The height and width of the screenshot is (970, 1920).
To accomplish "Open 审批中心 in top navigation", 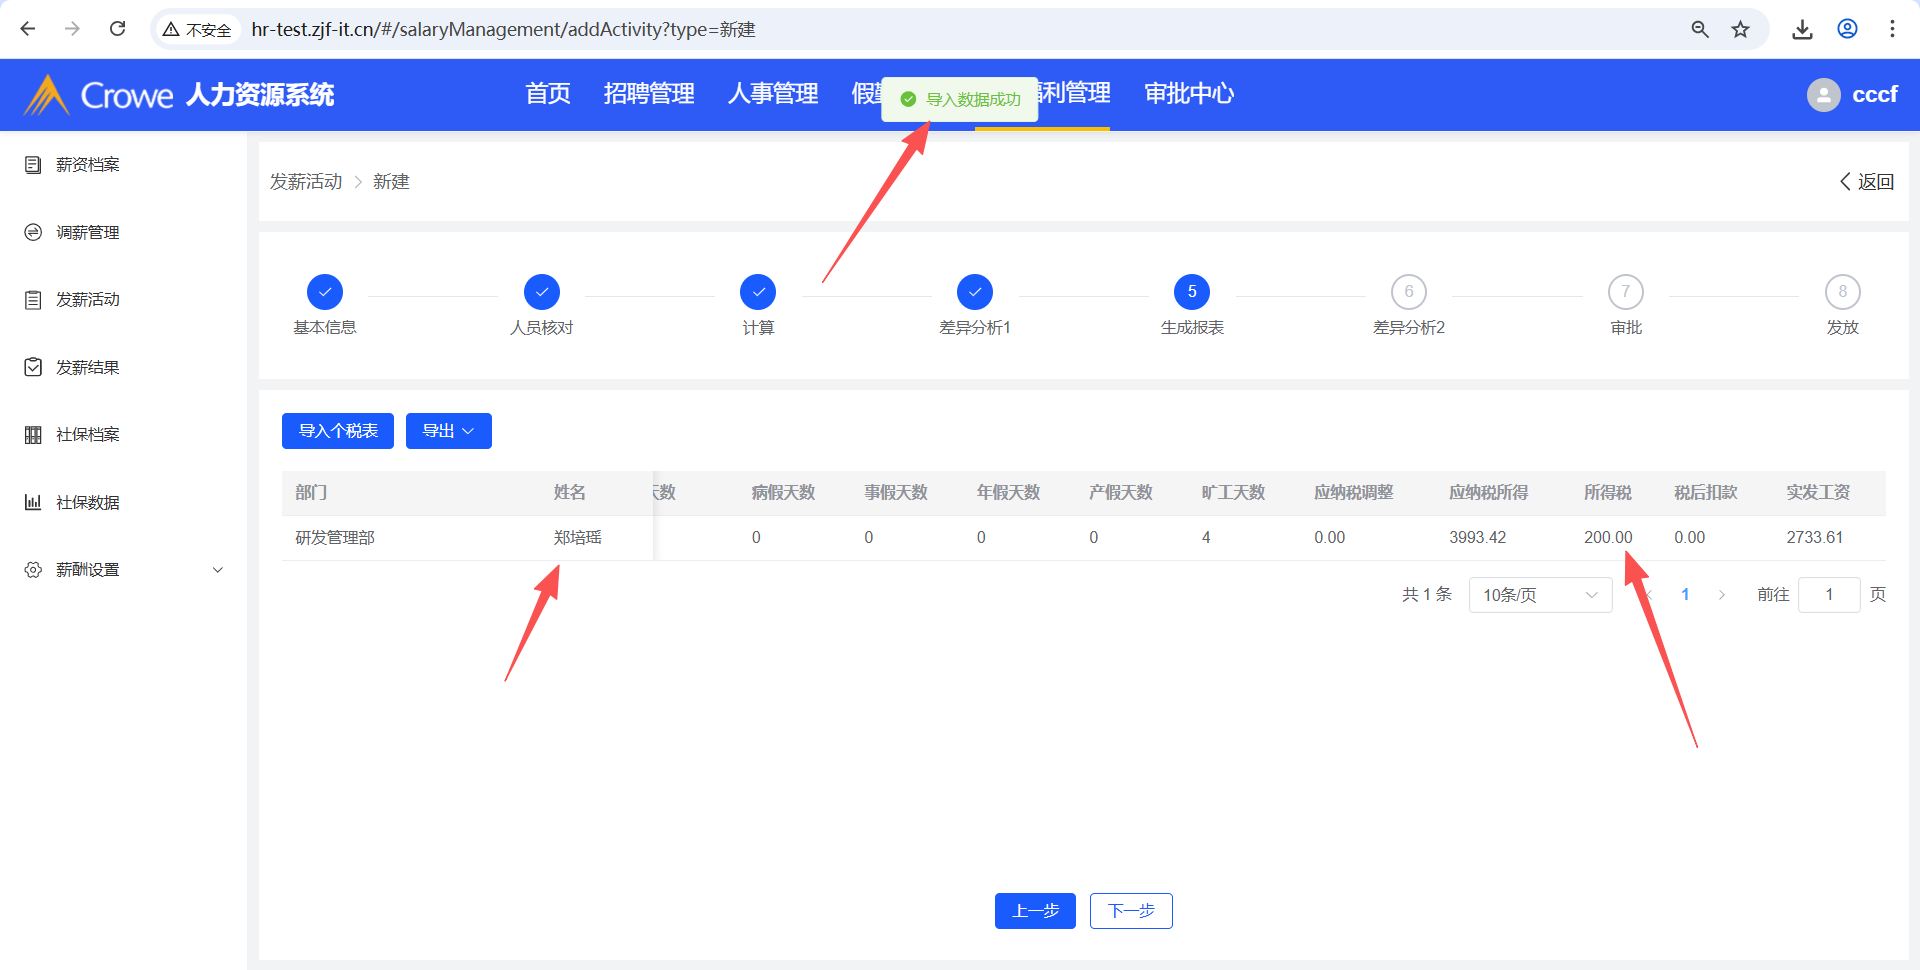I will [1189, 94].
